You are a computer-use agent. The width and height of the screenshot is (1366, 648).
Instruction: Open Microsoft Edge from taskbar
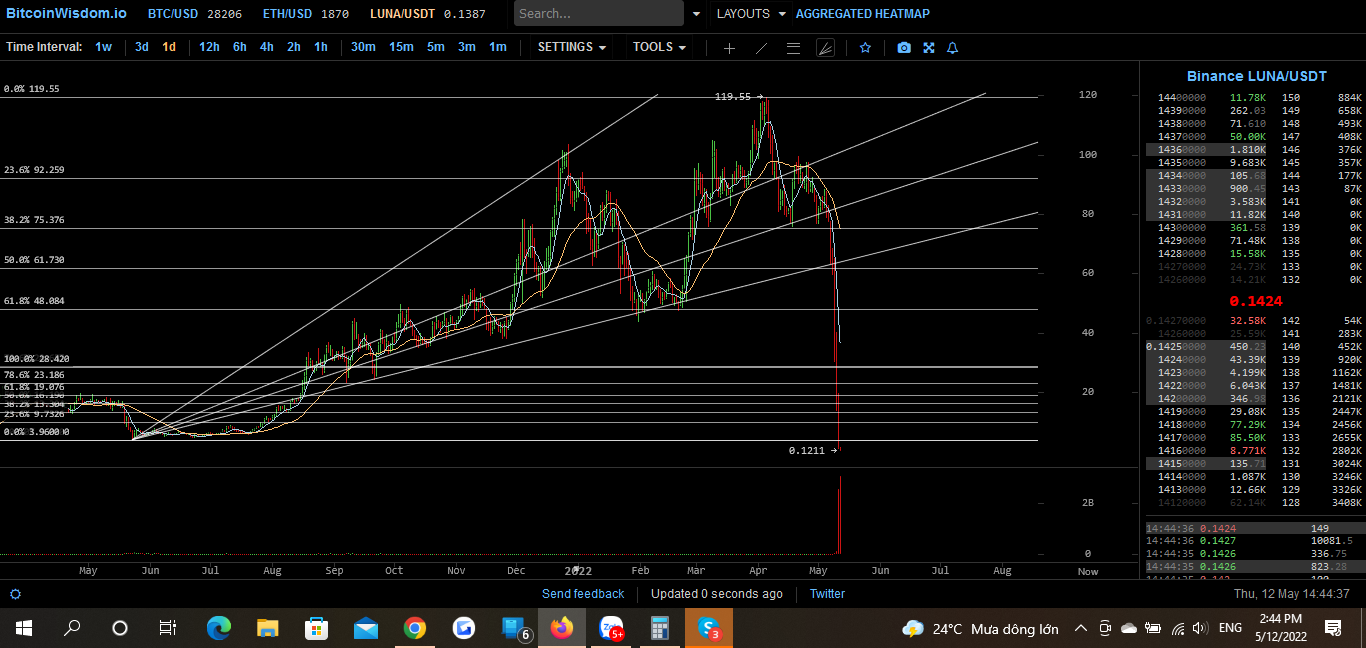click(x=219, y=628)
